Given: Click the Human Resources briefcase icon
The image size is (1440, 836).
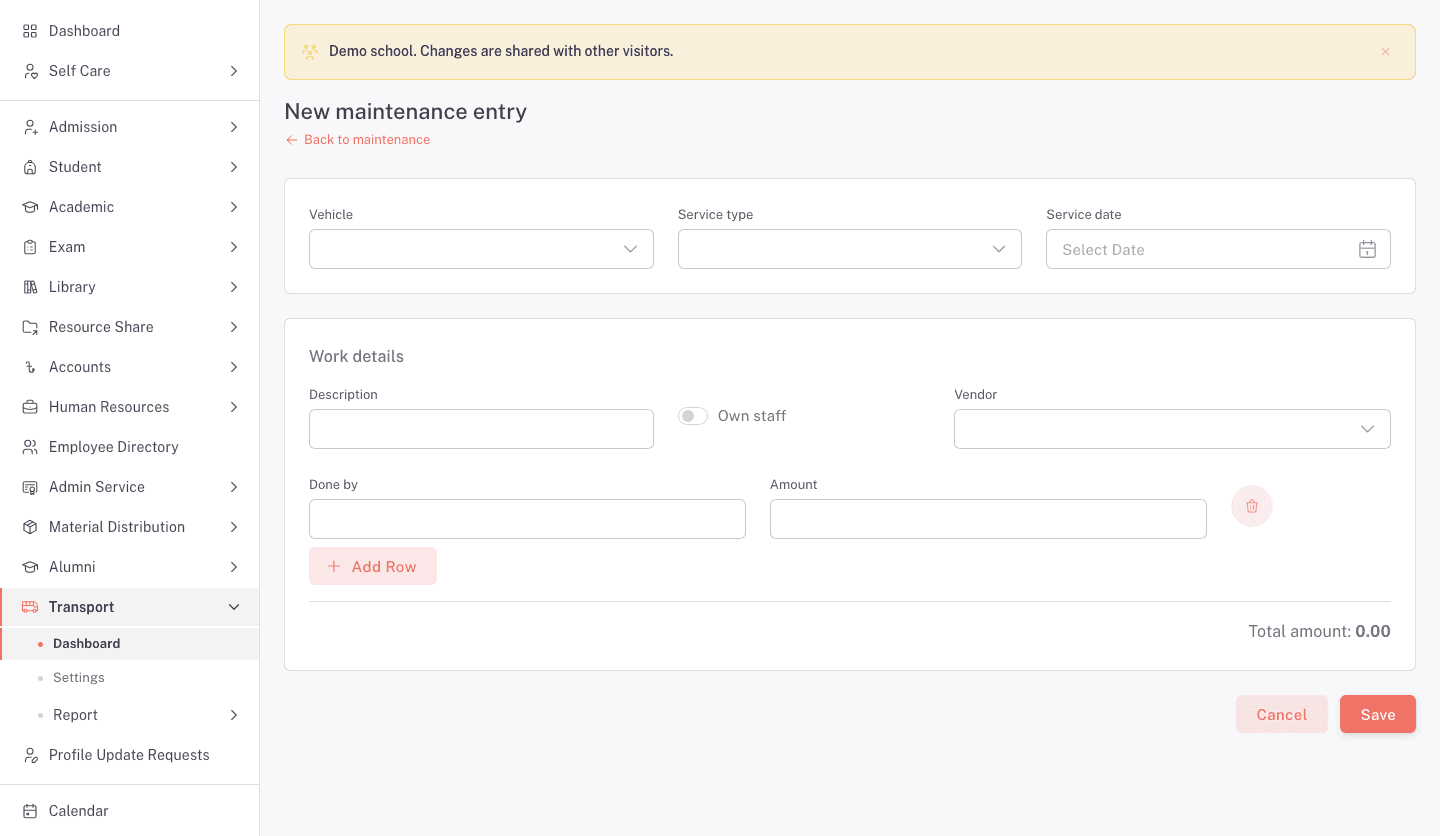Looking at the screenshot, I should tap(30, 407).
